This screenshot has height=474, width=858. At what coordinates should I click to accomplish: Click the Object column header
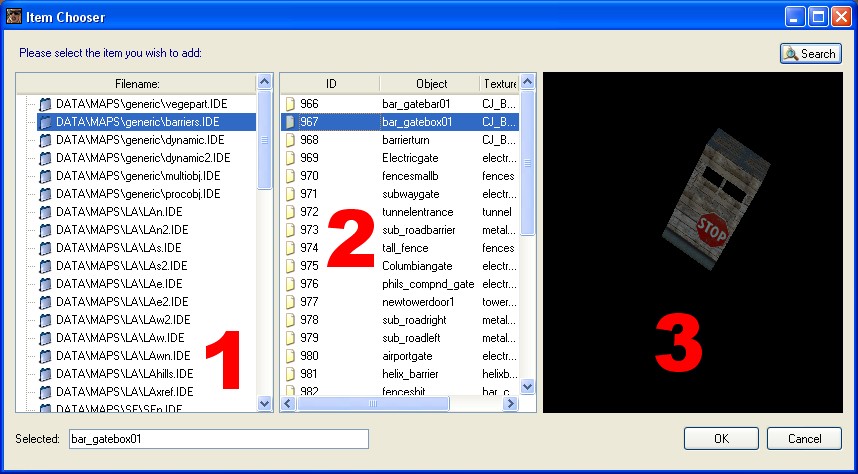[431, 83]
